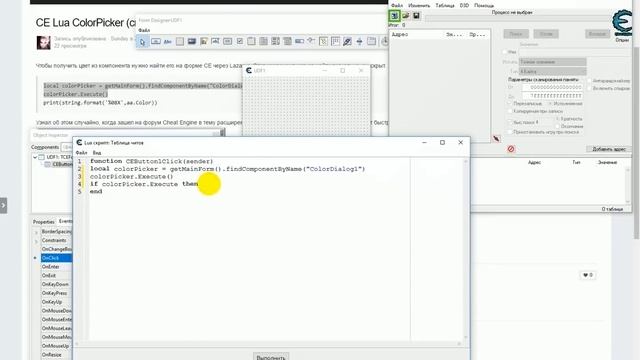The image size is (640, 360).
Task: Toggle the Копируемая при записи checkbox
Action: [509, 111]
